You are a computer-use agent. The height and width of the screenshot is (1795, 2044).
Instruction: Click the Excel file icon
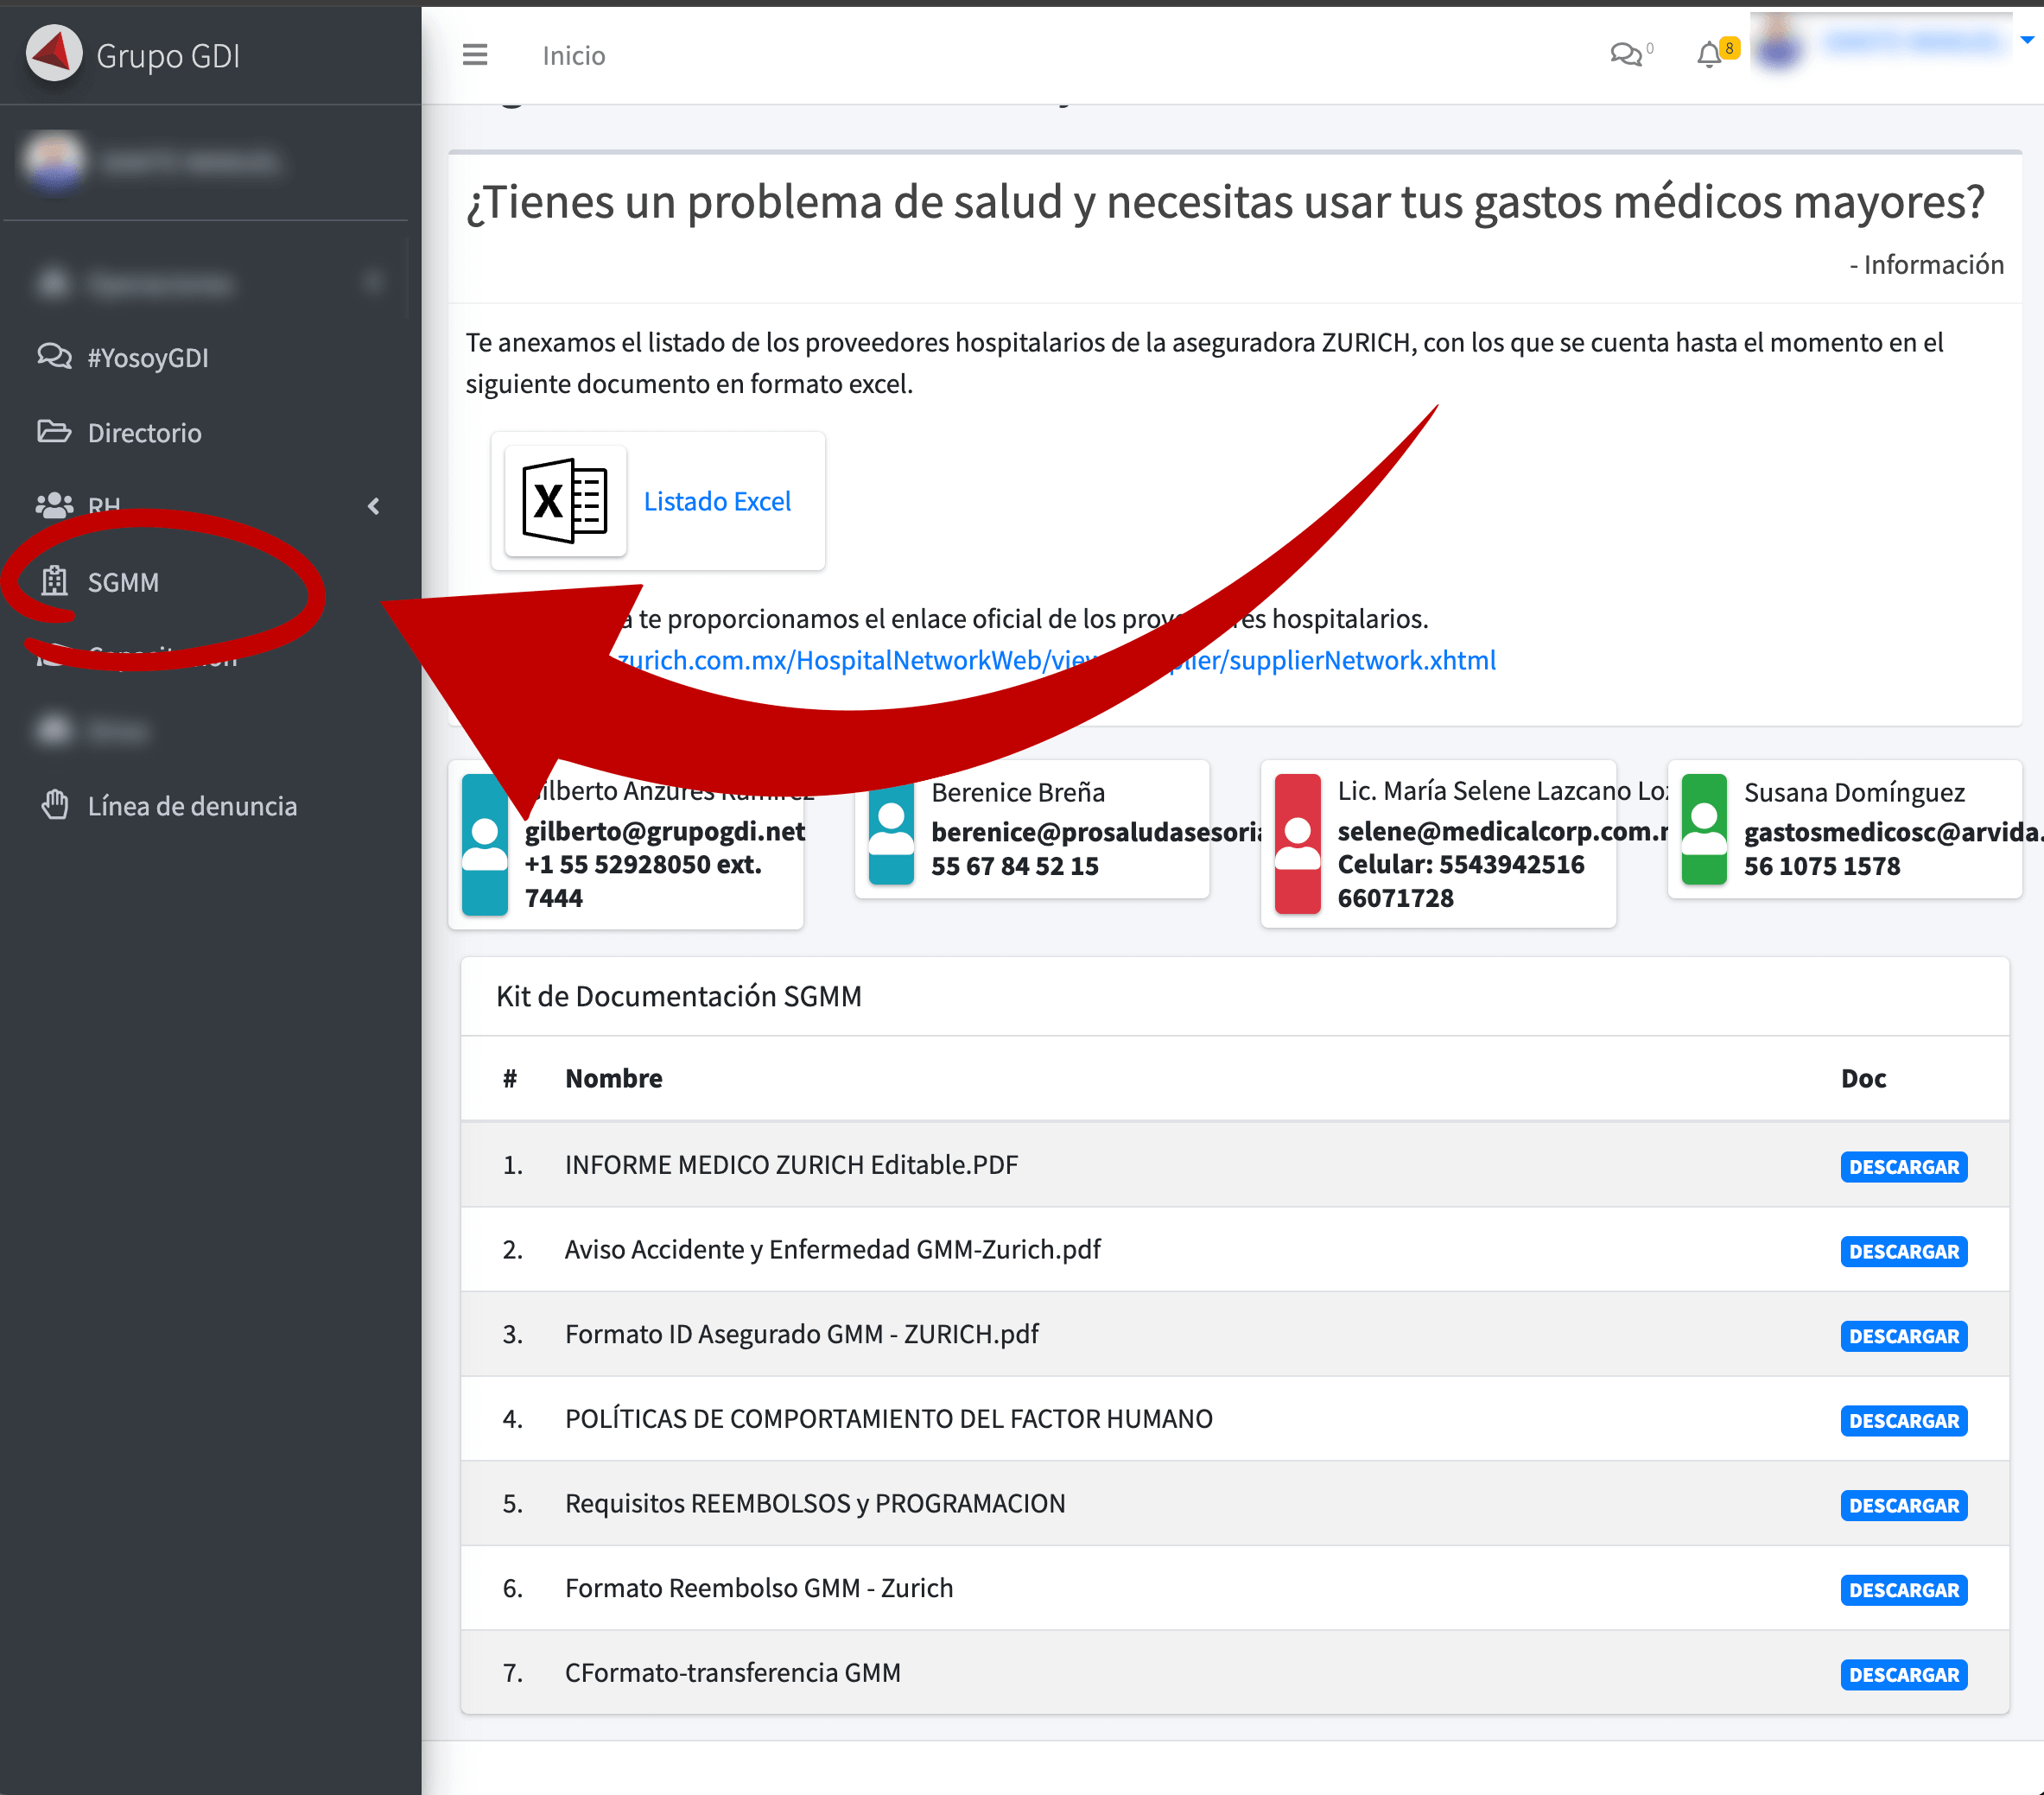pos(565,500)
